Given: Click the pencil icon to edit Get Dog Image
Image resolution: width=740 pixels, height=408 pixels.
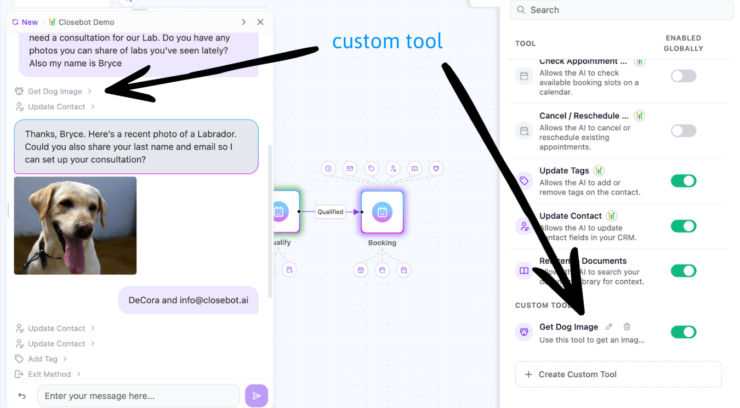Looking at the screenshot, I should (609, 326).
